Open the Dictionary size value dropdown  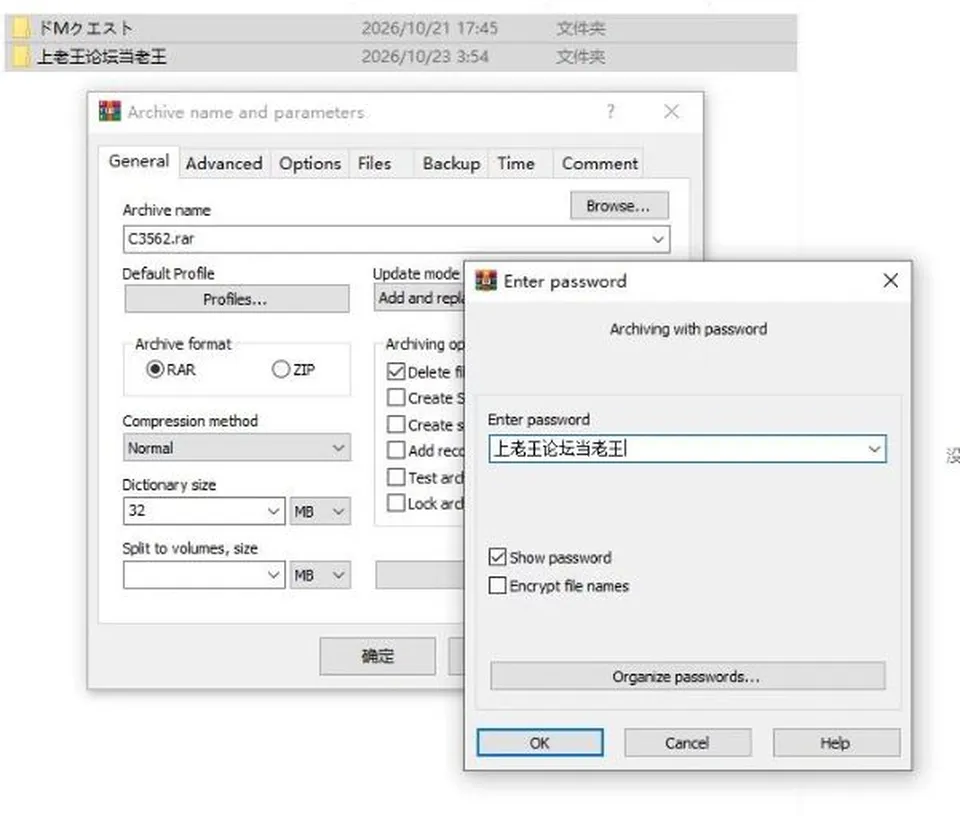(274, 511)
